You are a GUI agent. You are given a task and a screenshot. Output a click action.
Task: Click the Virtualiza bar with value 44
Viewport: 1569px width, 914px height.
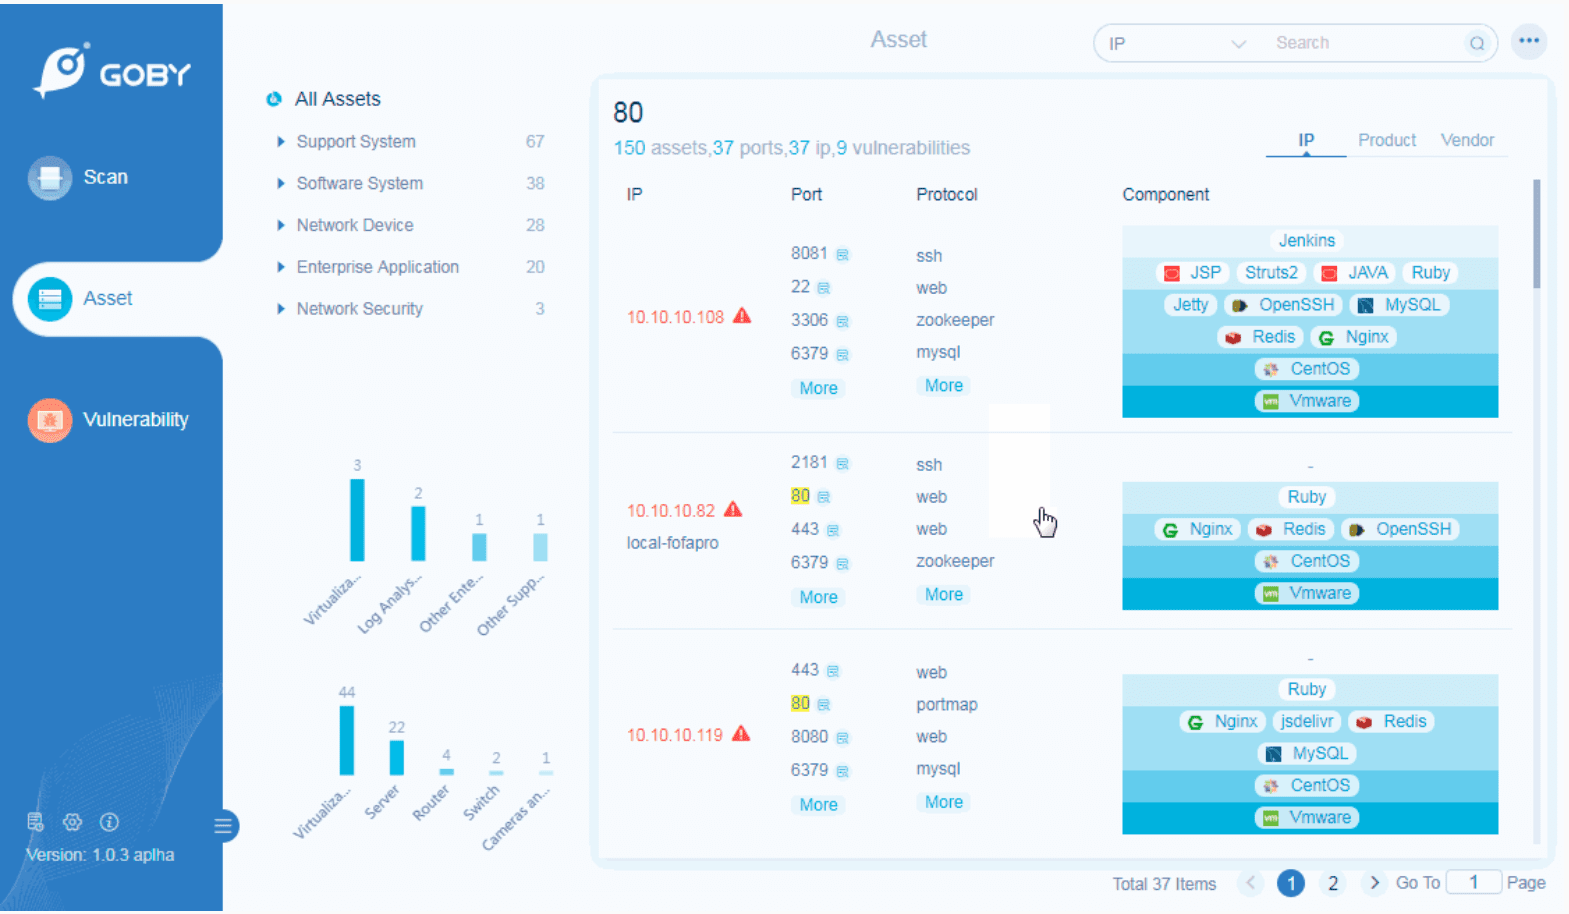click(346, 741)
